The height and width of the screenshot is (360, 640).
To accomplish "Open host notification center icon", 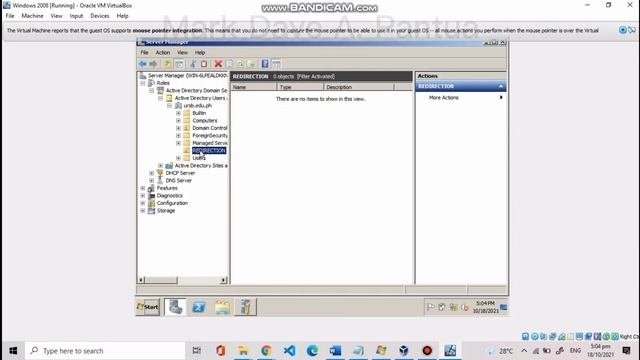I will coord(626,351).
